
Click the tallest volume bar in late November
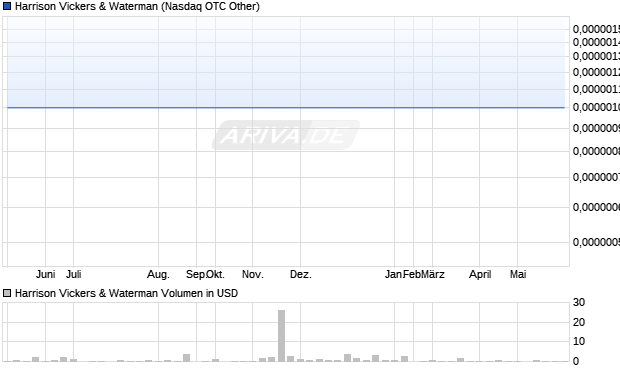[282, 335]
